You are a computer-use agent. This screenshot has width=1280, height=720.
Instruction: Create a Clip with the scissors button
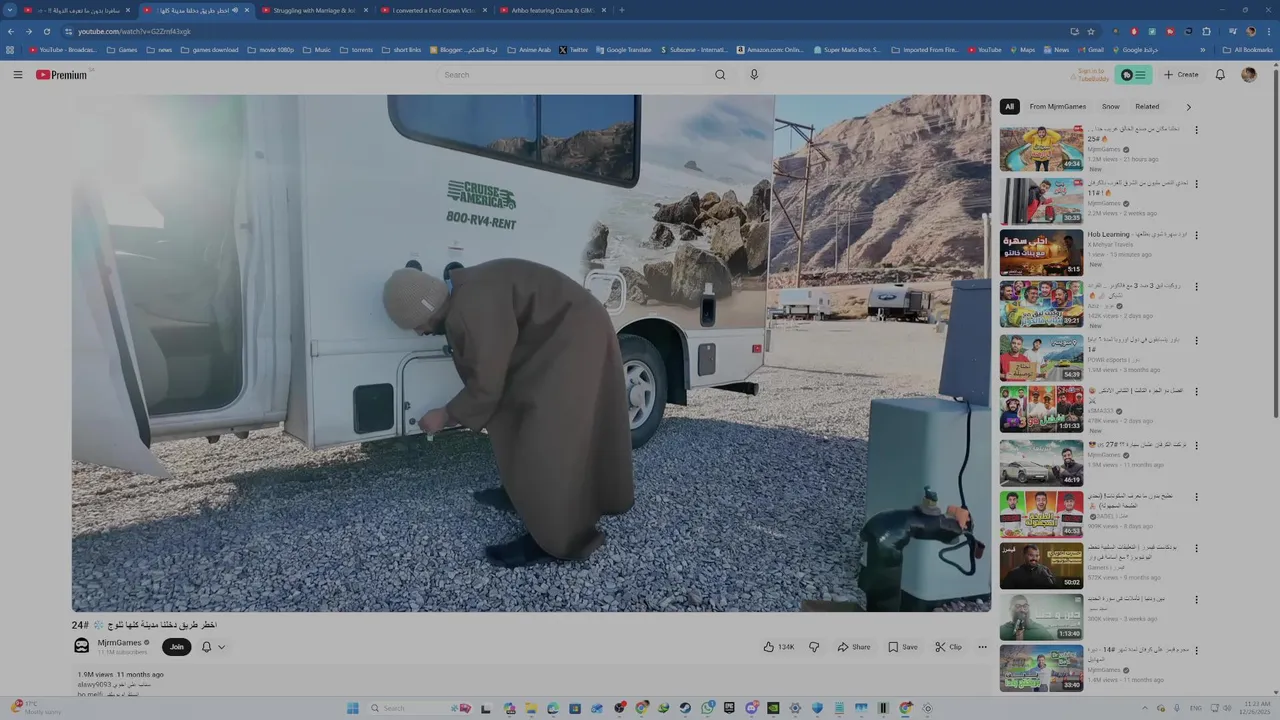(949, 647)
